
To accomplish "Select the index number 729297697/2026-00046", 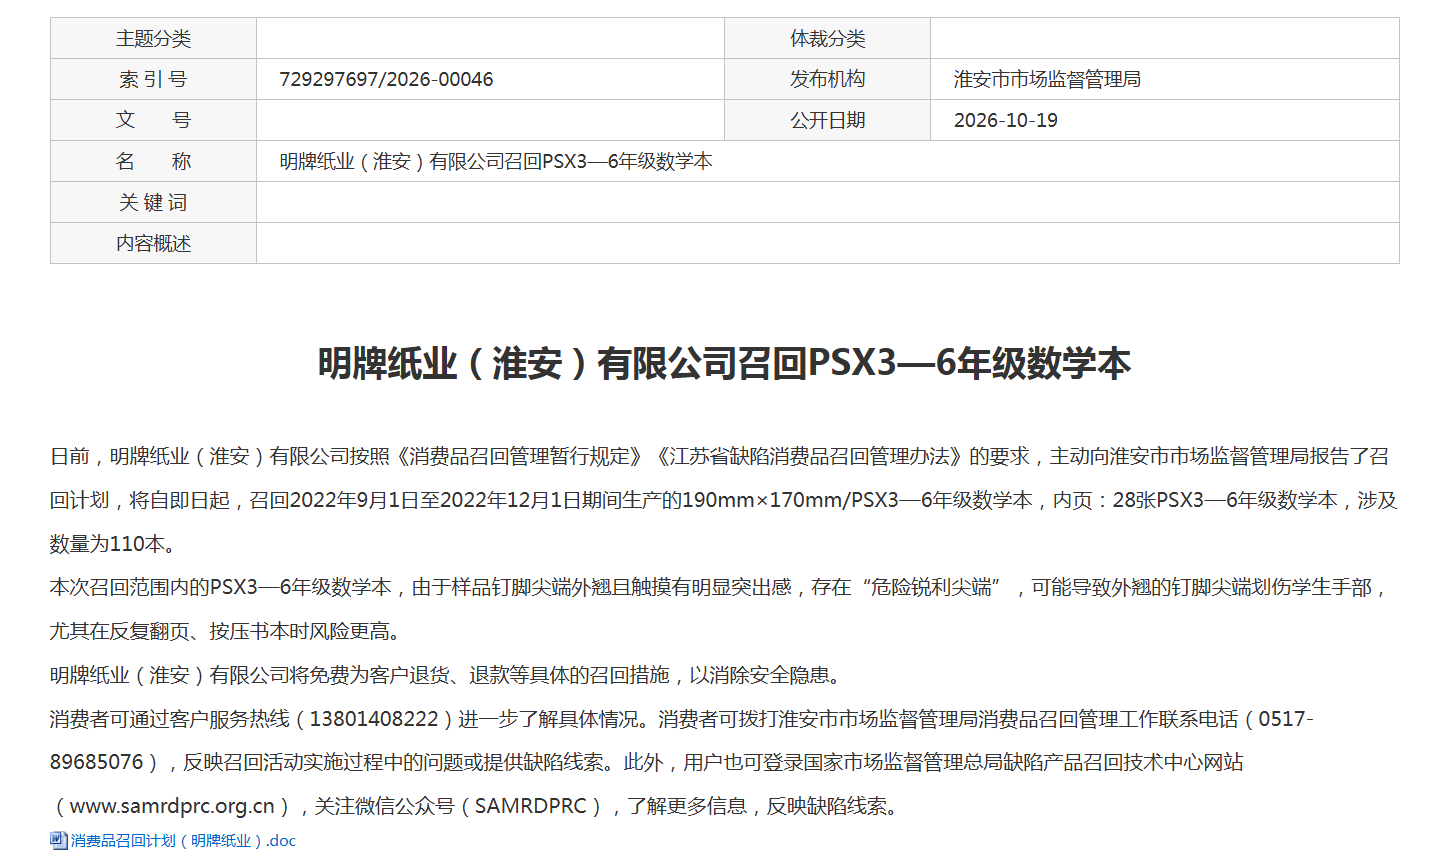I will point(386,79).
